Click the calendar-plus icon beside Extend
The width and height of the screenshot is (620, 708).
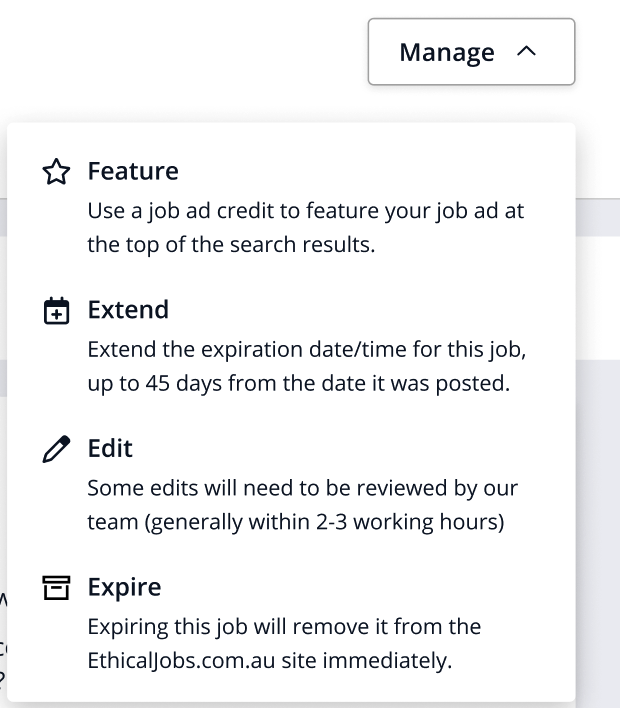pyautogui.click(x=57, y=311)
